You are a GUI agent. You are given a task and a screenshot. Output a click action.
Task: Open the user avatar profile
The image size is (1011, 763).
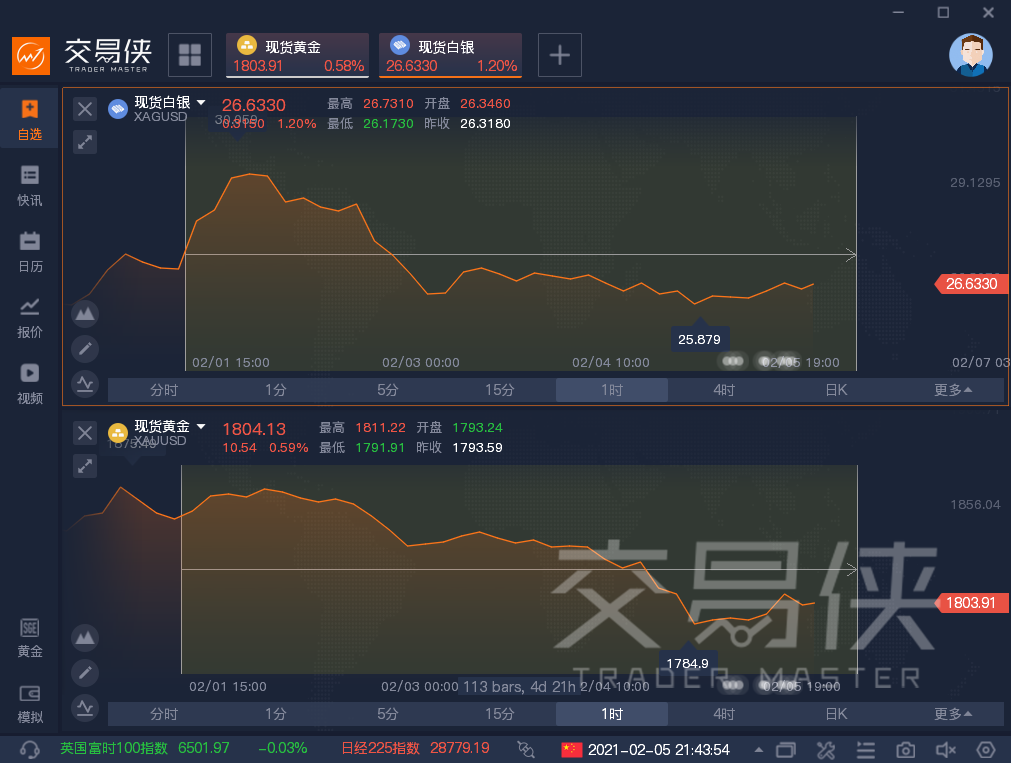(970, 55)
